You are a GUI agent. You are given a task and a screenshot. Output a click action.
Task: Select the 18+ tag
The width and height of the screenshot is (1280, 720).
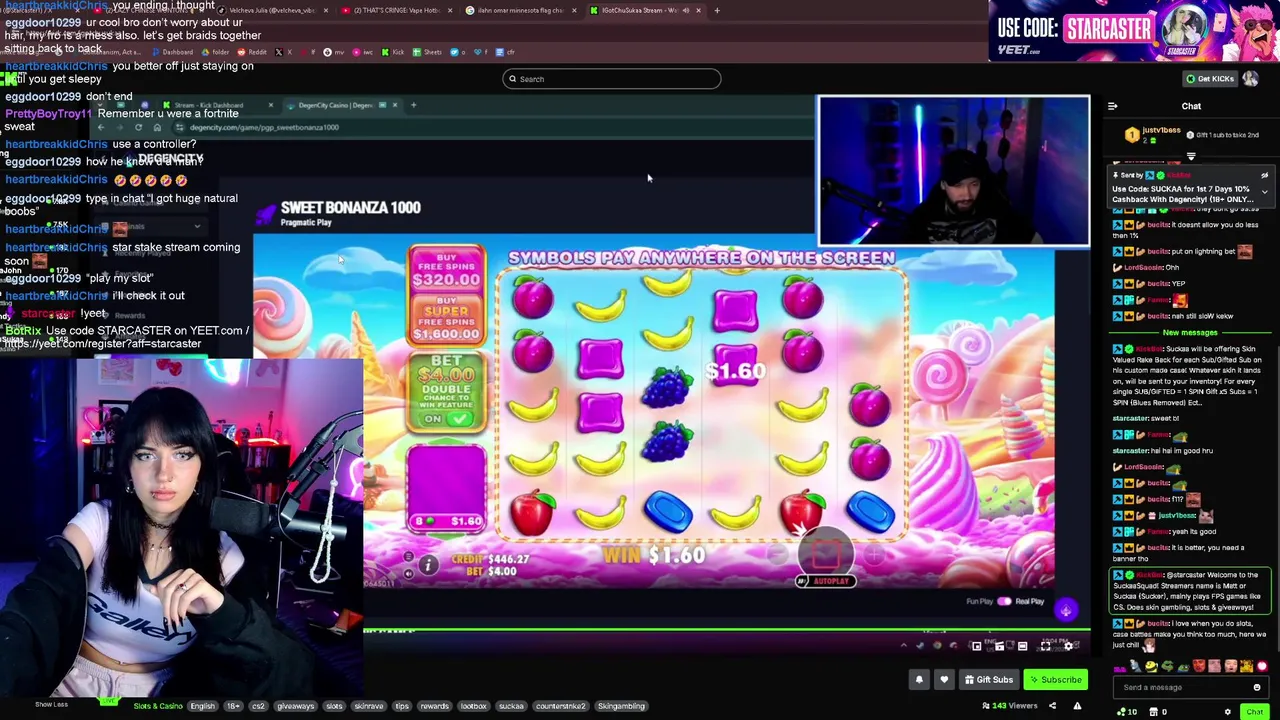(x=233, y=706)
